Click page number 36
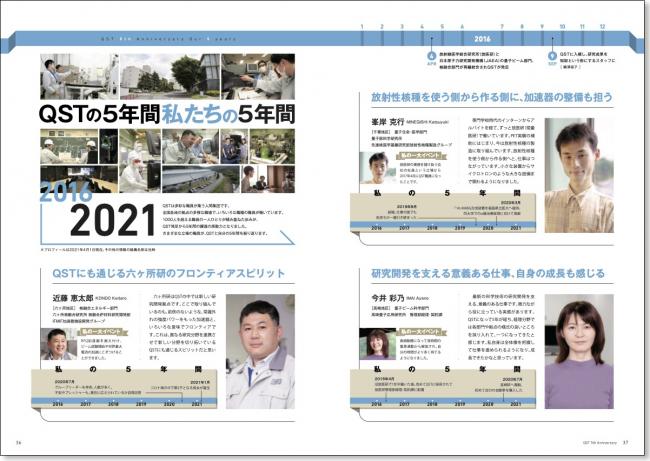This screenshot has width=650, height=461. [18, 443]
